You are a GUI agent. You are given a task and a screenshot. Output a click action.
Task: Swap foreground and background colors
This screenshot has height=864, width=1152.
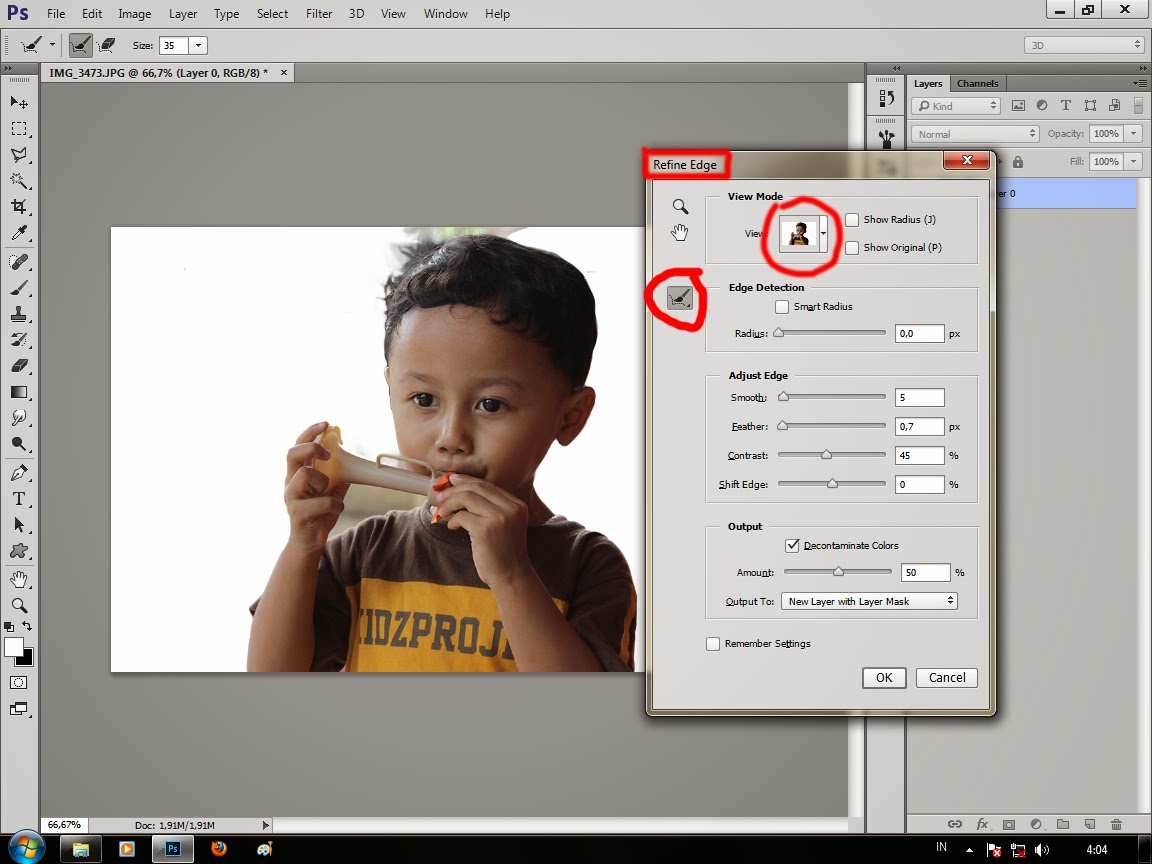[27, 626]
